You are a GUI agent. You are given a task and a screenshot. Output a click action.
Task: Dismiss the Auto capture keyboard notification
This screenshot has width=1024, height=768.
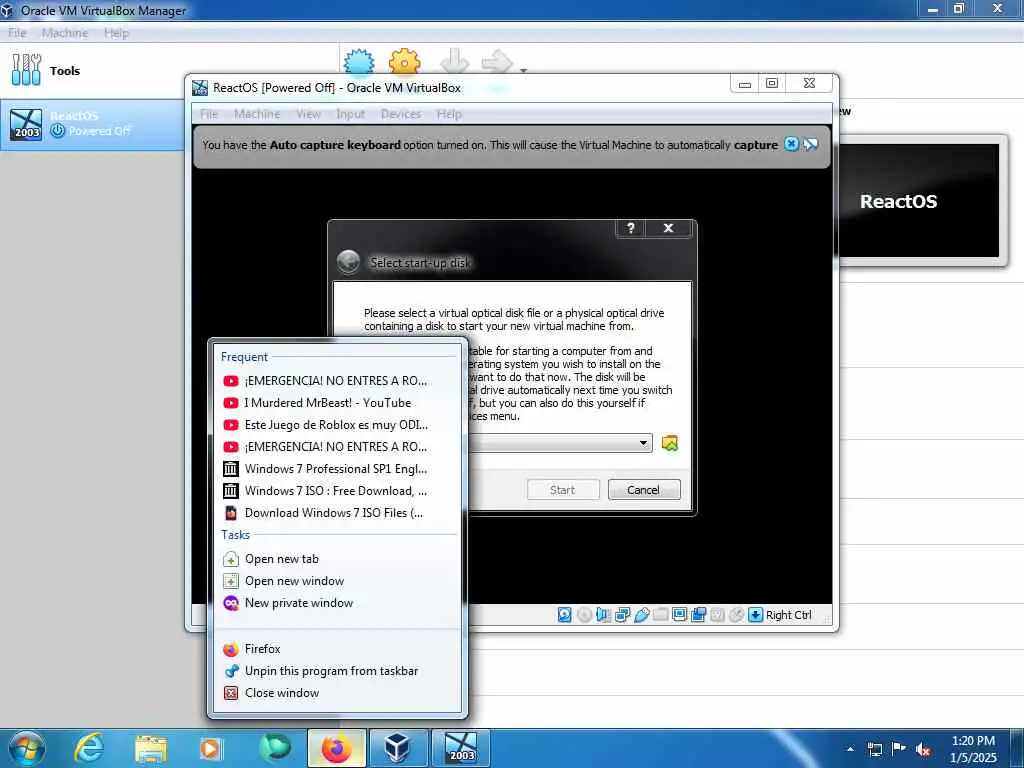[x=791, y=144]
